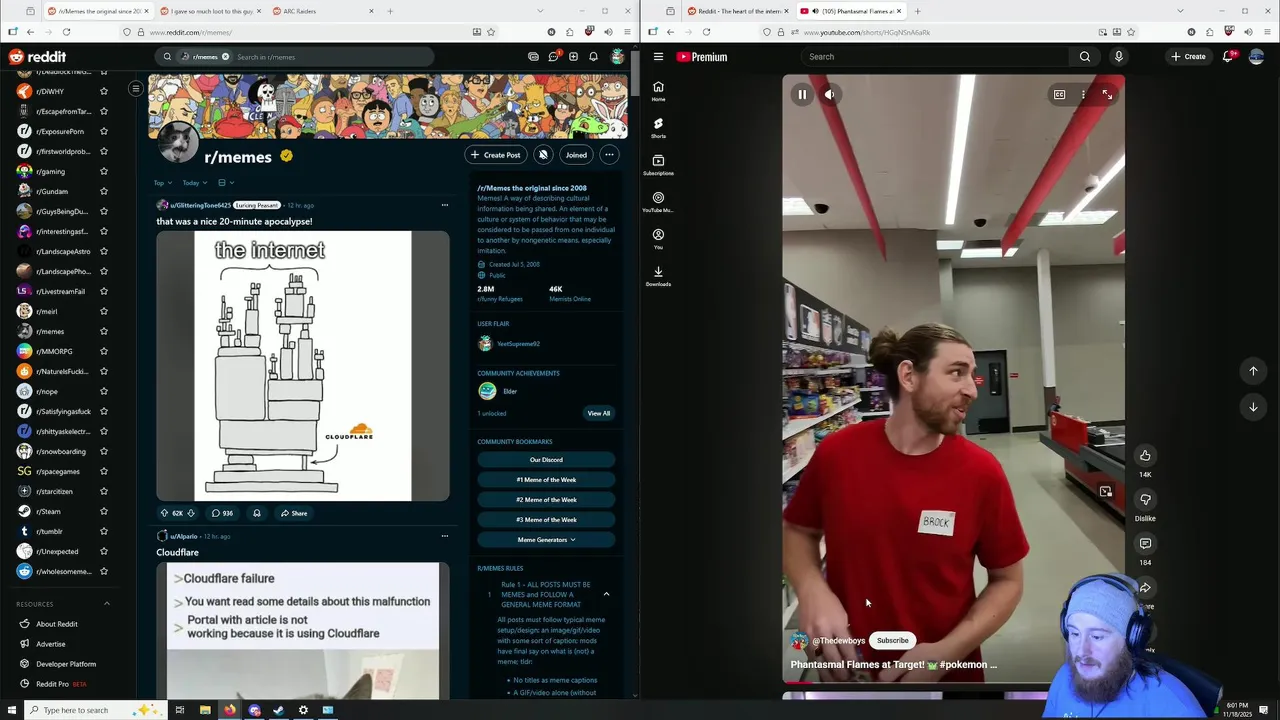Upvote the 20-minute apocalypse post
The image size is (1280, 720).
click(165, 513)
